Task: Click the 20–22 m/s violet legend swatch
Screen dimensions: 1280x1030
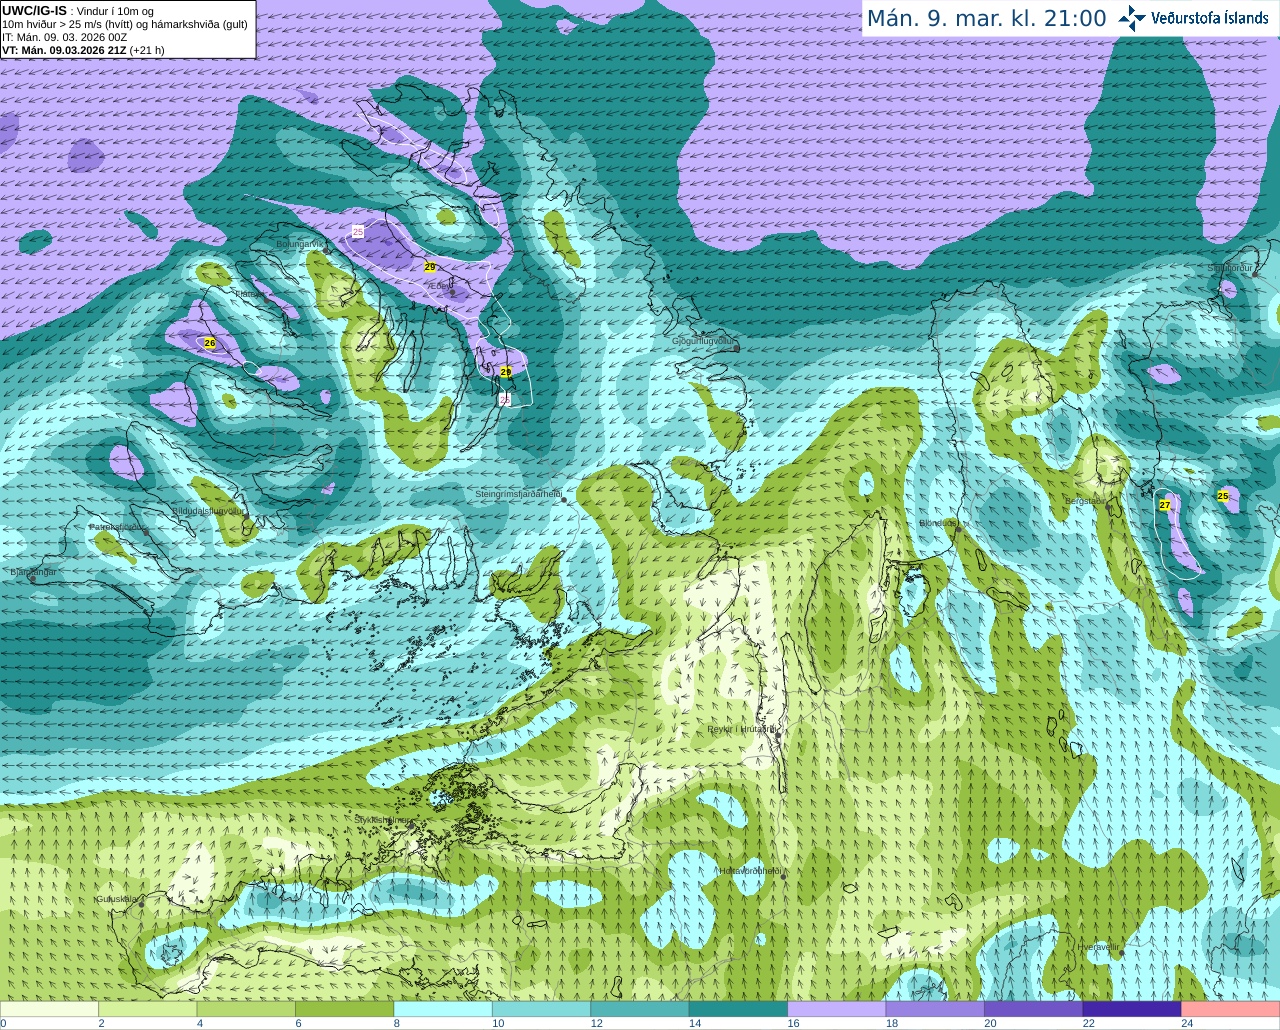Action: coord(1034,1009)
